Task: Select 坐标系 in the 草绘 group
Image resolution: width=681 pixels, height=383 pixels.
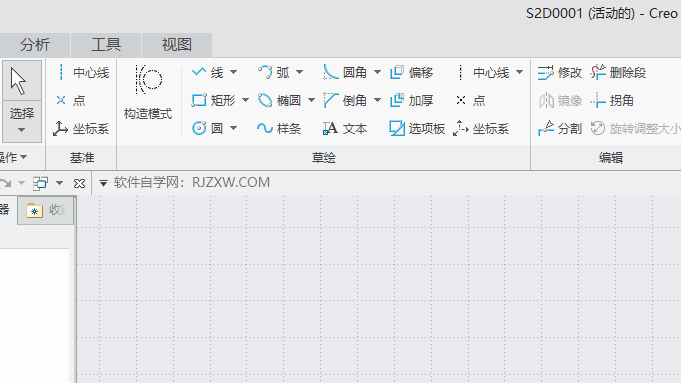Action: tap(481, 129)
